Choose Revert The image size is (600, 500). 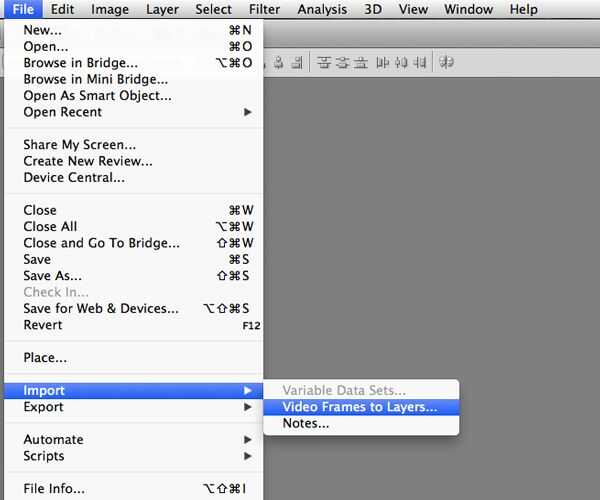pyautogui.click(x=134, y=325)
